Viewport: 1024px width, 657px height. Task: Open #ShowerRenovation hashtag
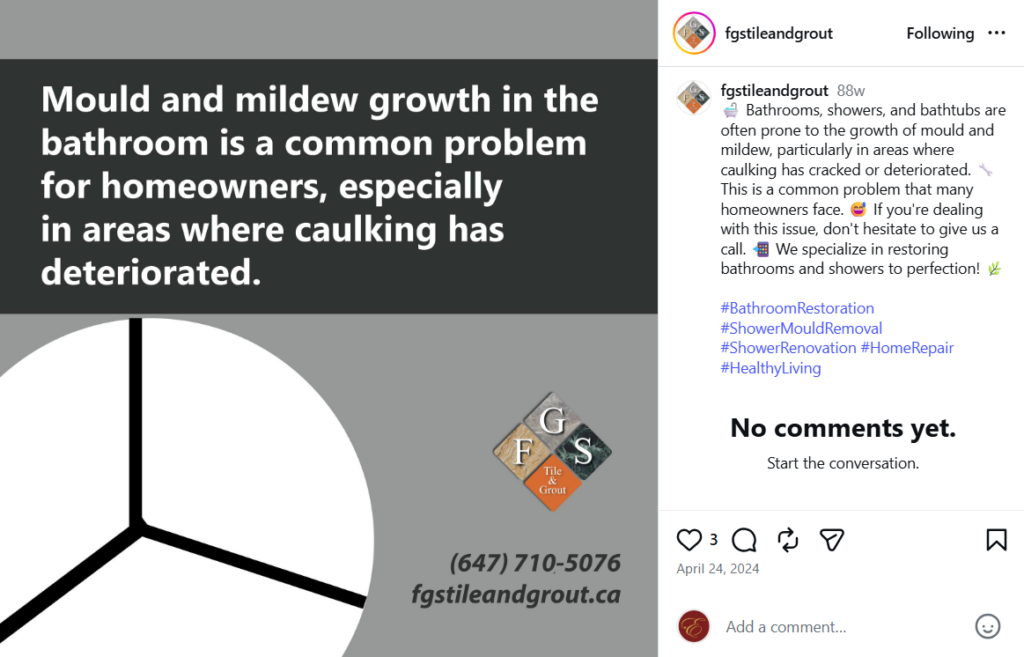pos(788,348)
